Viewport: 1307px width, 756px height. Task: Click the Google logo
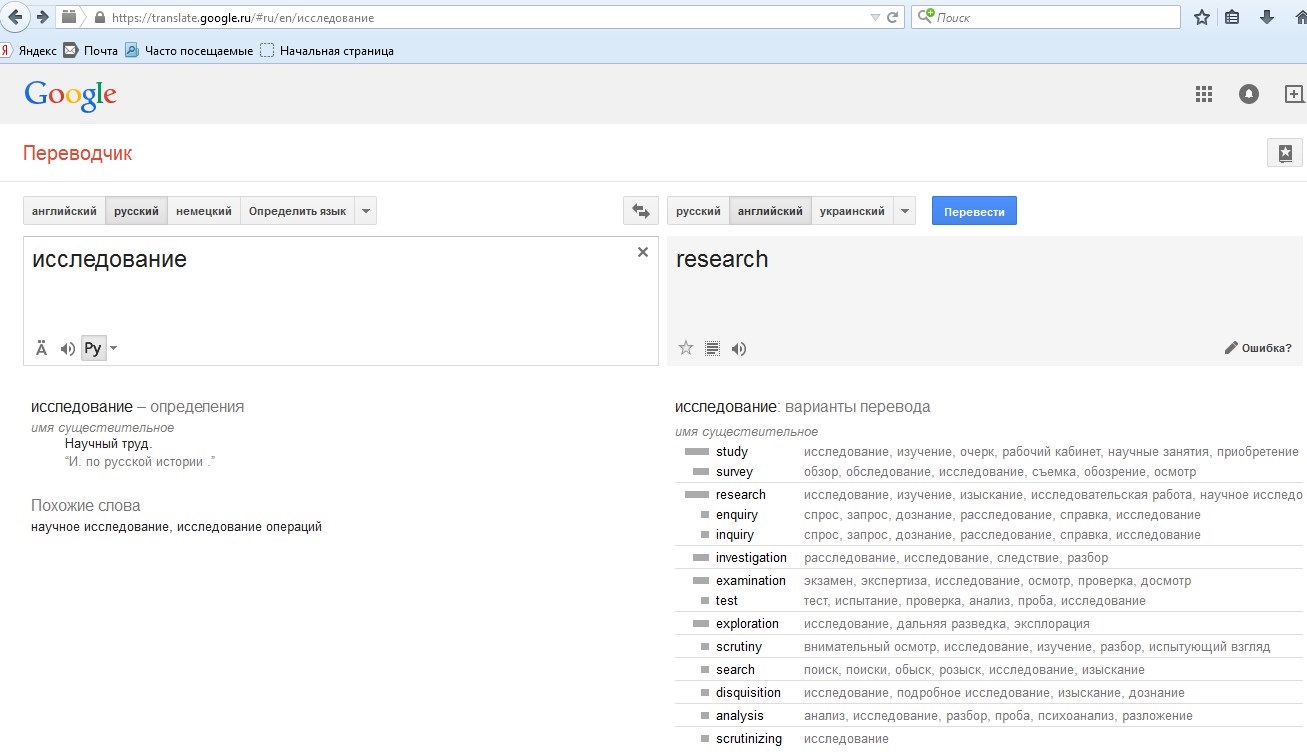pyautogui.click(x=71, y=95)
